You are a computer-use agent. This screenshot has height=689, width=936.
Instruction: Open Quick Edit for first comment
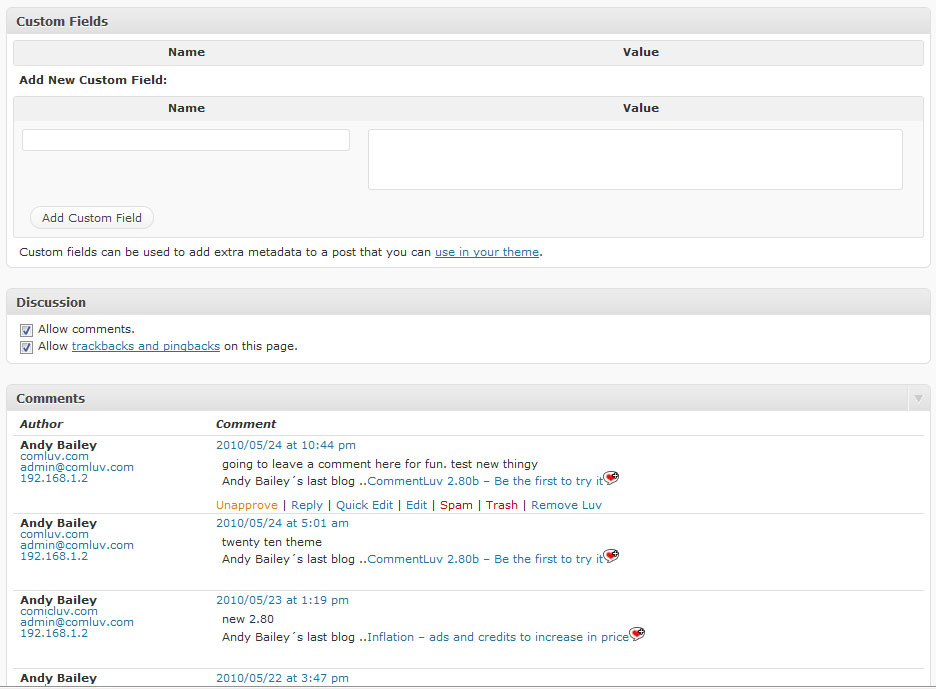click(364, 505)
